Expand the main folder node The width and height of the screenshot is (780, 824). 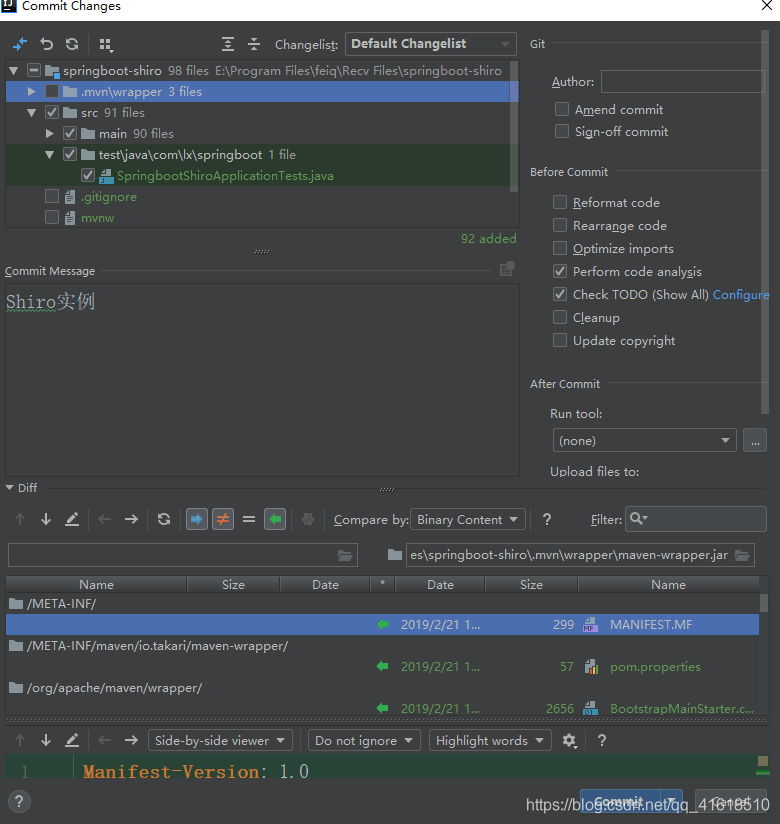point(49,133)
